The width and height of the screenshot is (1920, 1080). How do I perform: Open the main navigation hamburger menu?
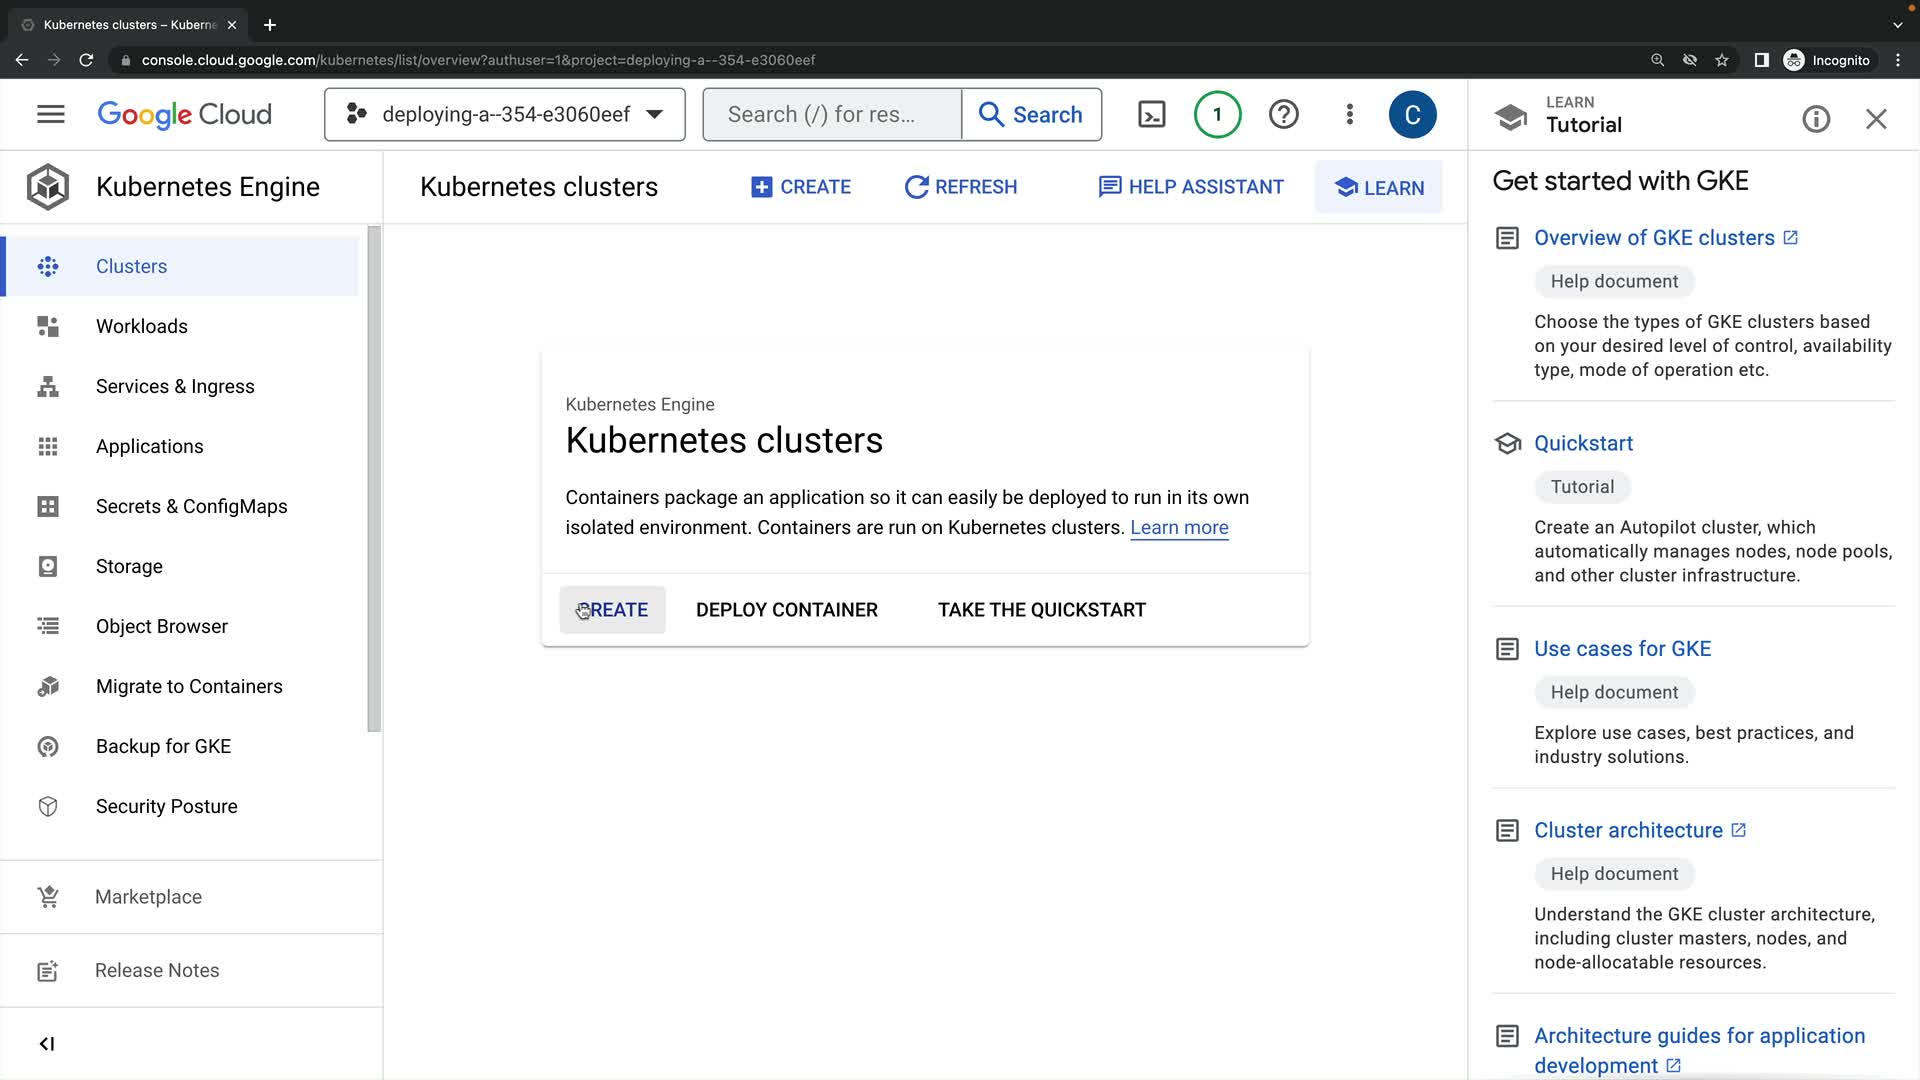coord(50,114)
